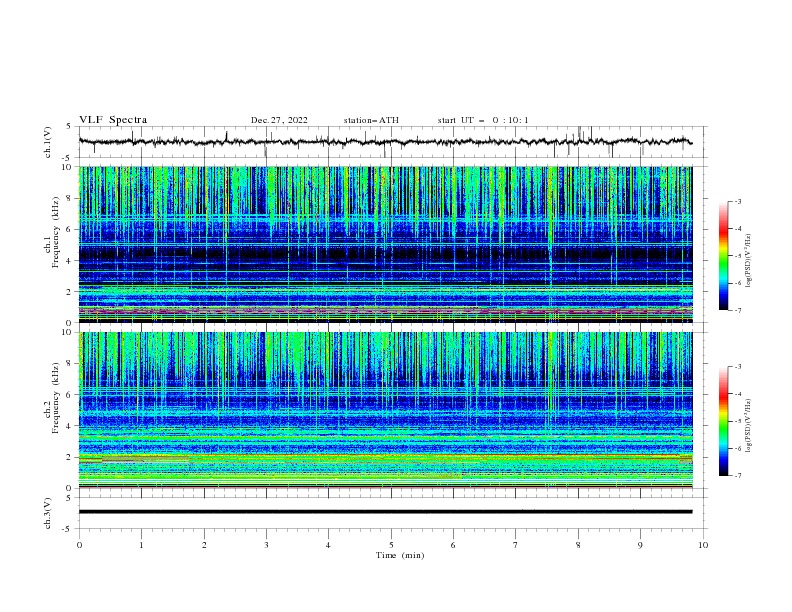Click the "Time (min)" axis label
The height and width of the screenshot is (612, 792).
tap(400, 555)
